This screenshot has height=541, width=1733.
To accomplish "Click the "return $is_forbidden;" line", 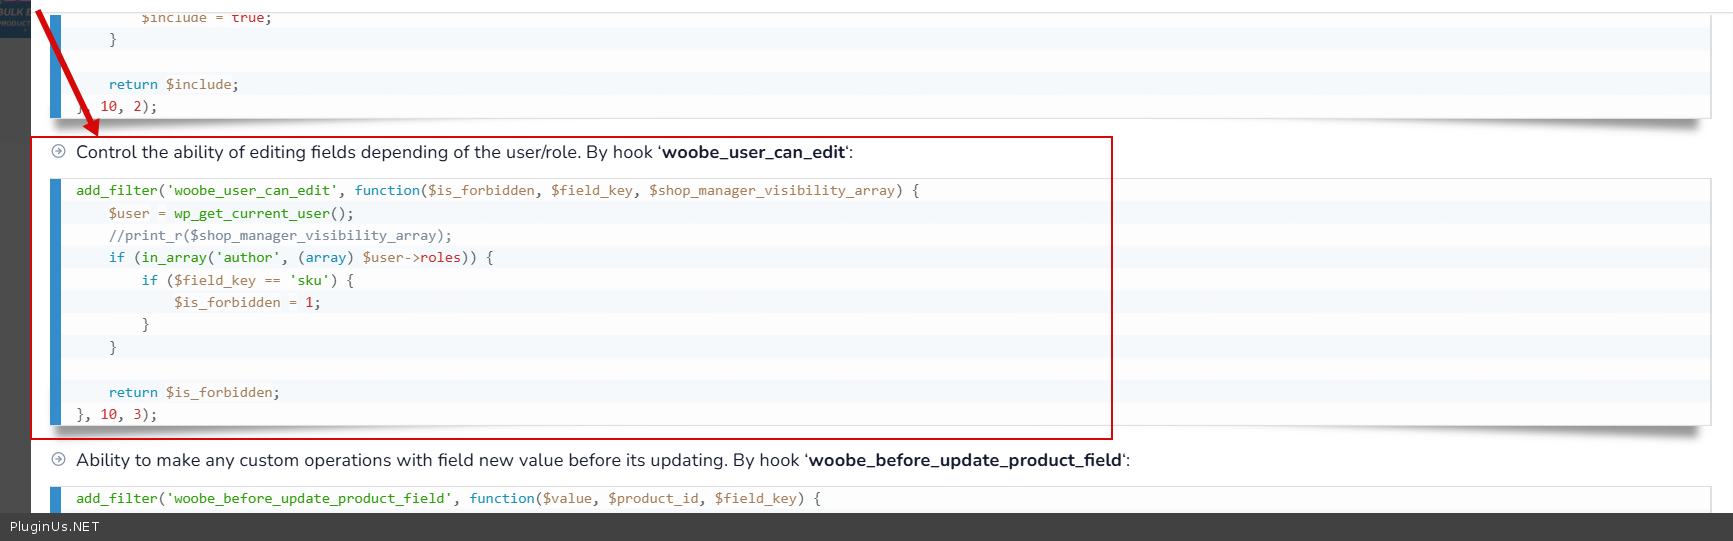I will pos(194,392).
